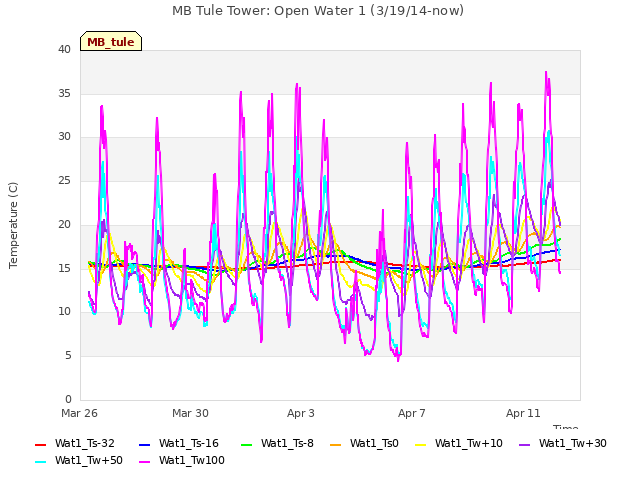Toggle the Wat1_Ts0 legend entry
This screenshot has height=480, width=640.
364,444
